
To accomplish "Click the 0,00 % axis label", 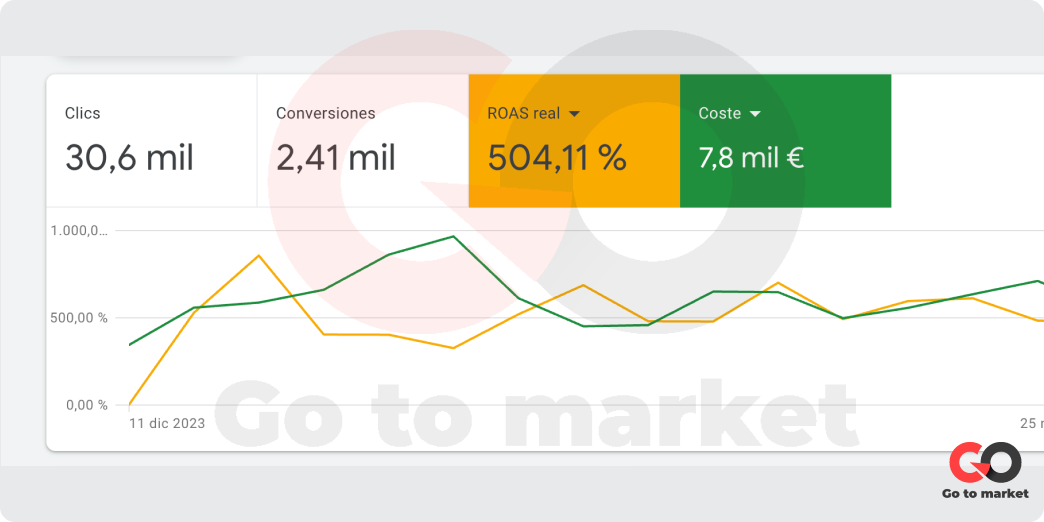I will click(87, 405).
